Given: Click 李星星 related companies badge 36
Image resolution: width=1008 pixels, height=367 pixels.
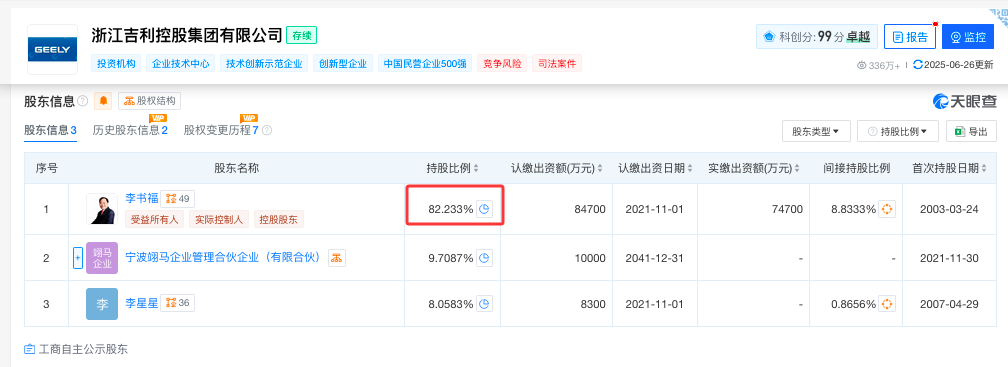Looking at the screenshot, I should point(177,302).
